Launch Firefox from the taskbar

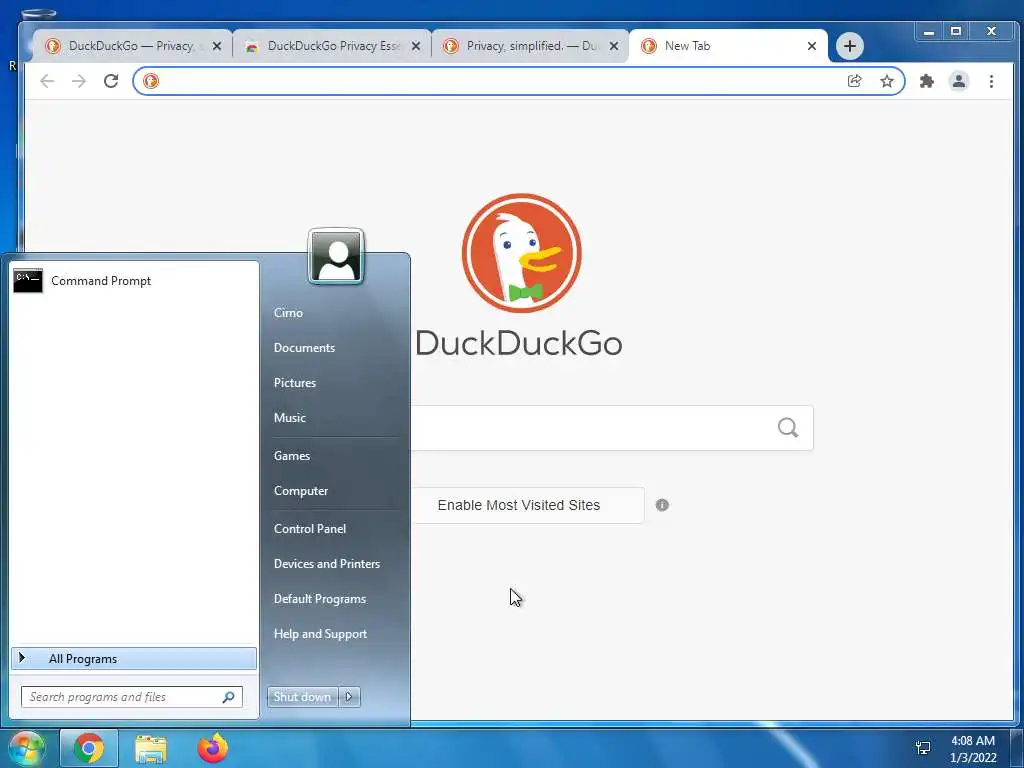213,748
